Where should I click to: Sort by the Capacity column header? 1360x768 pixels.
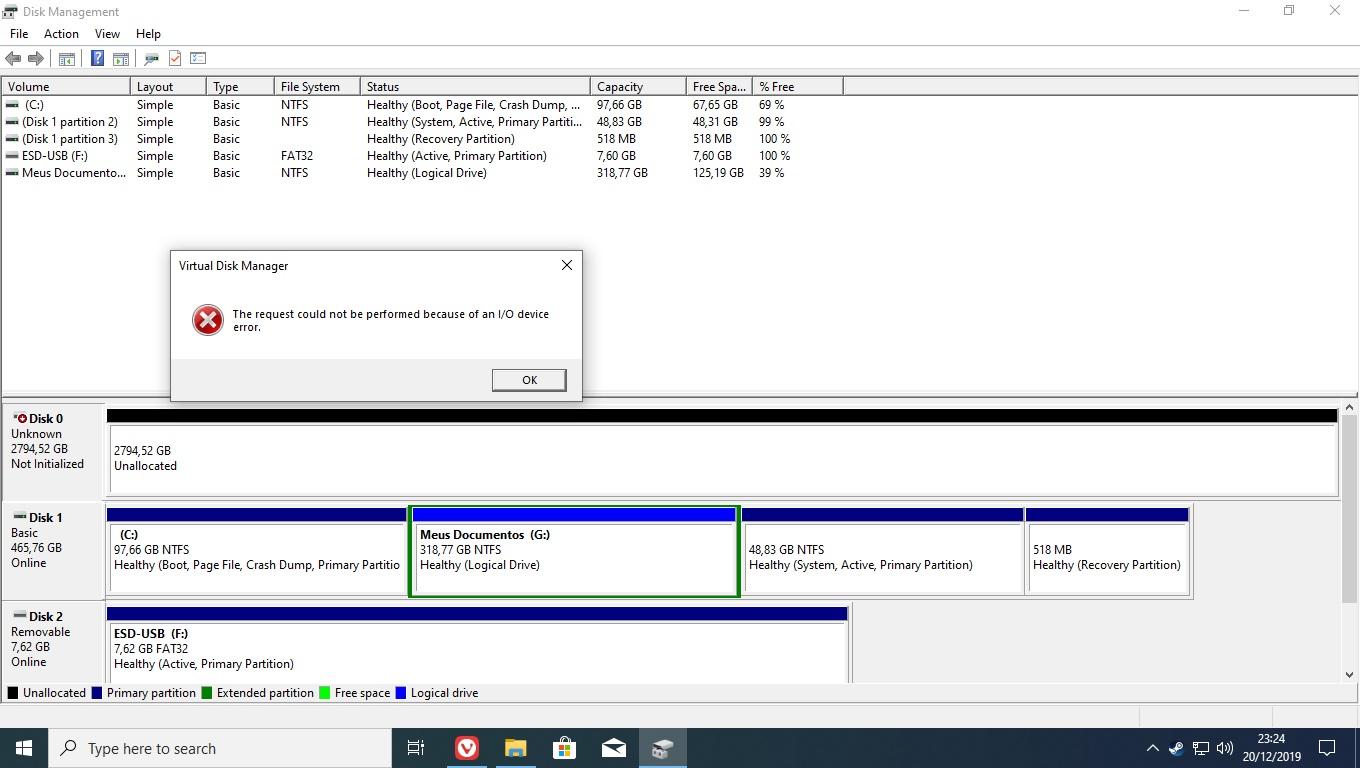(x=638, y=87)
